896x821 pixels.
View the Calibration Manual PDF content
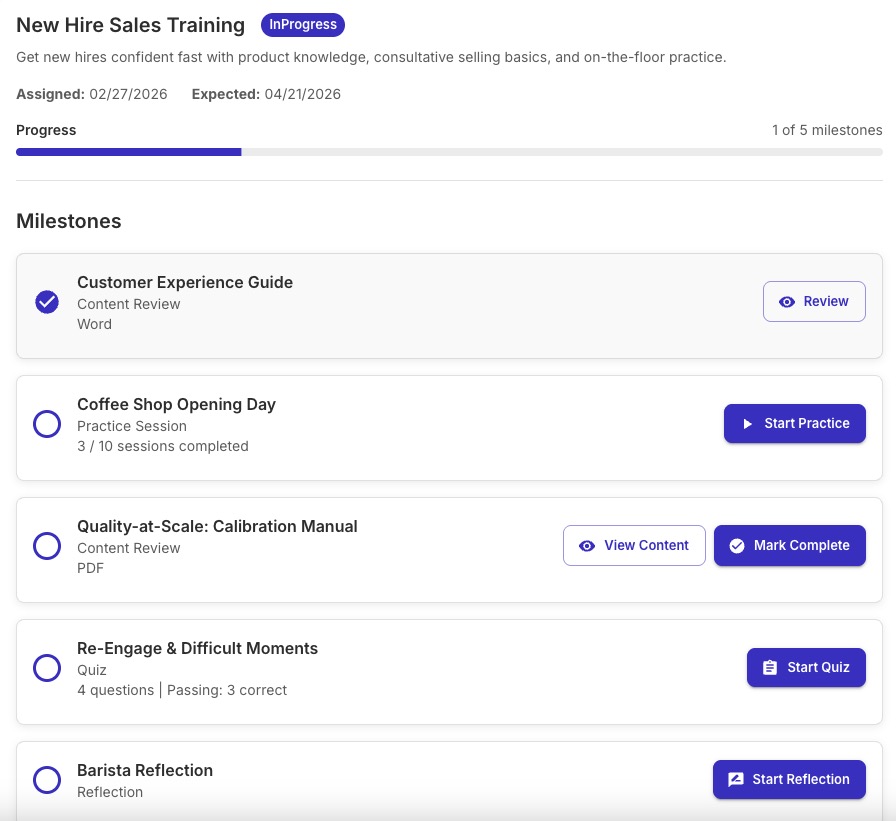(x=634, y=545)
